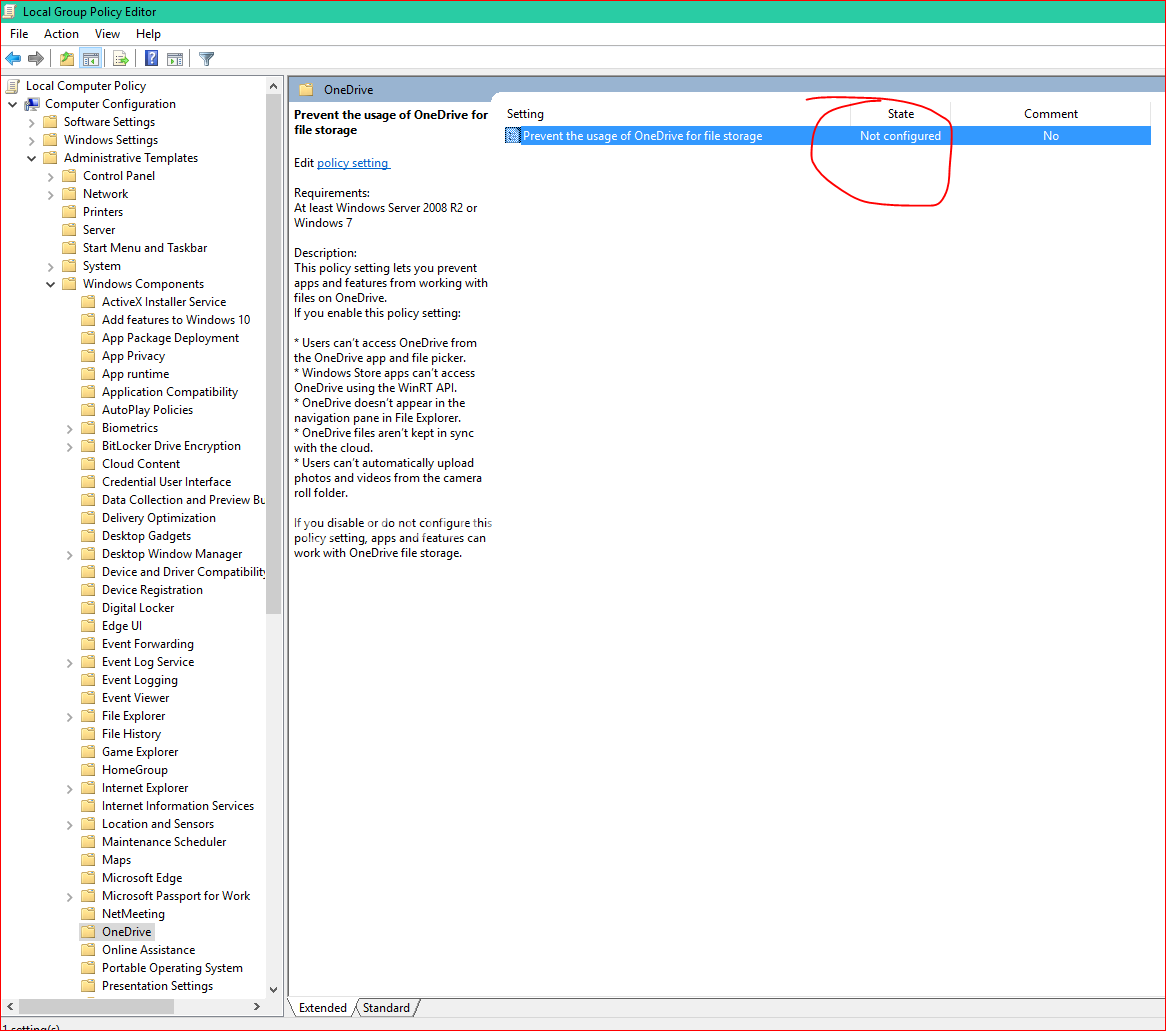1166x1031 pixels.
Task: Click the Export List toolbar icon
Action: [x=121, y=59]
